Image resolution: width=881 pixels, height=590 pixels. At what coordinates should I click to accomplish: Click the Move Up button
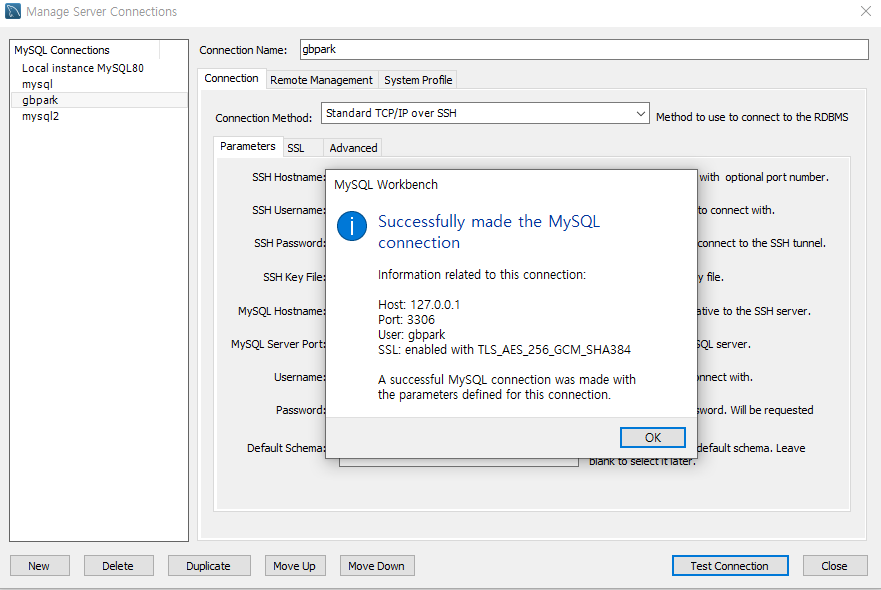pyautogui.click(x=294, y=566)
